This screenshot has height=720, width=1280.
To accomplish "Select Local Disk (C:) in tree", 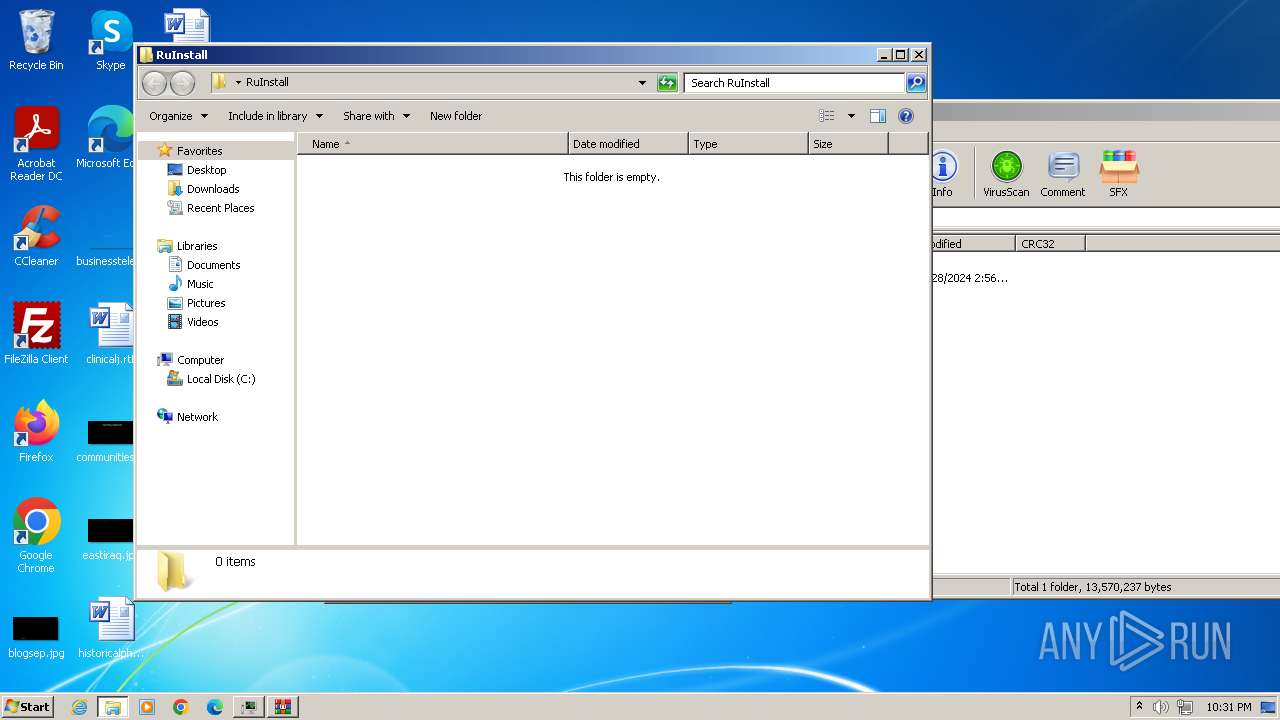I will (x=220, y=379).
